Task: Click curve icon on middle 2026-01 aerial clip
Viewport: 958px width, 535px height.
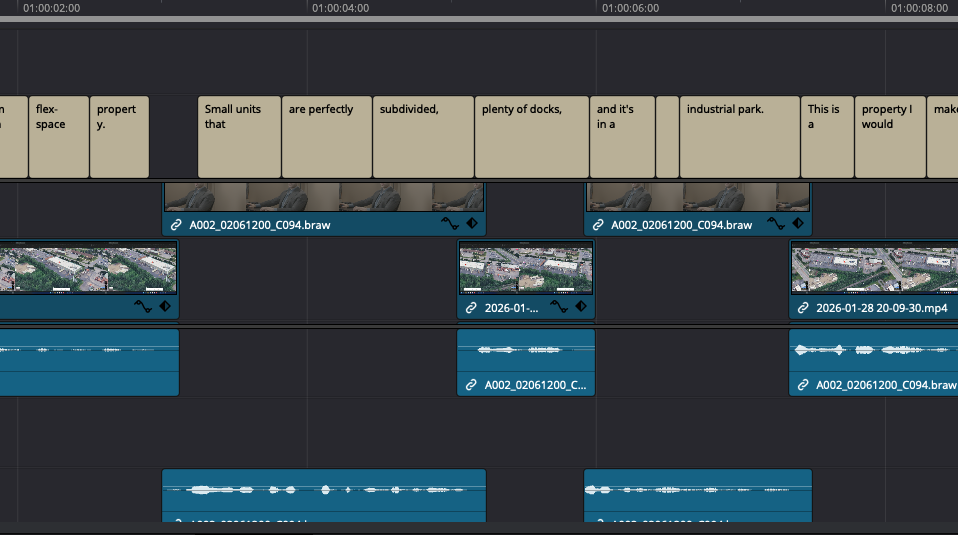Action: click(559, 307)
